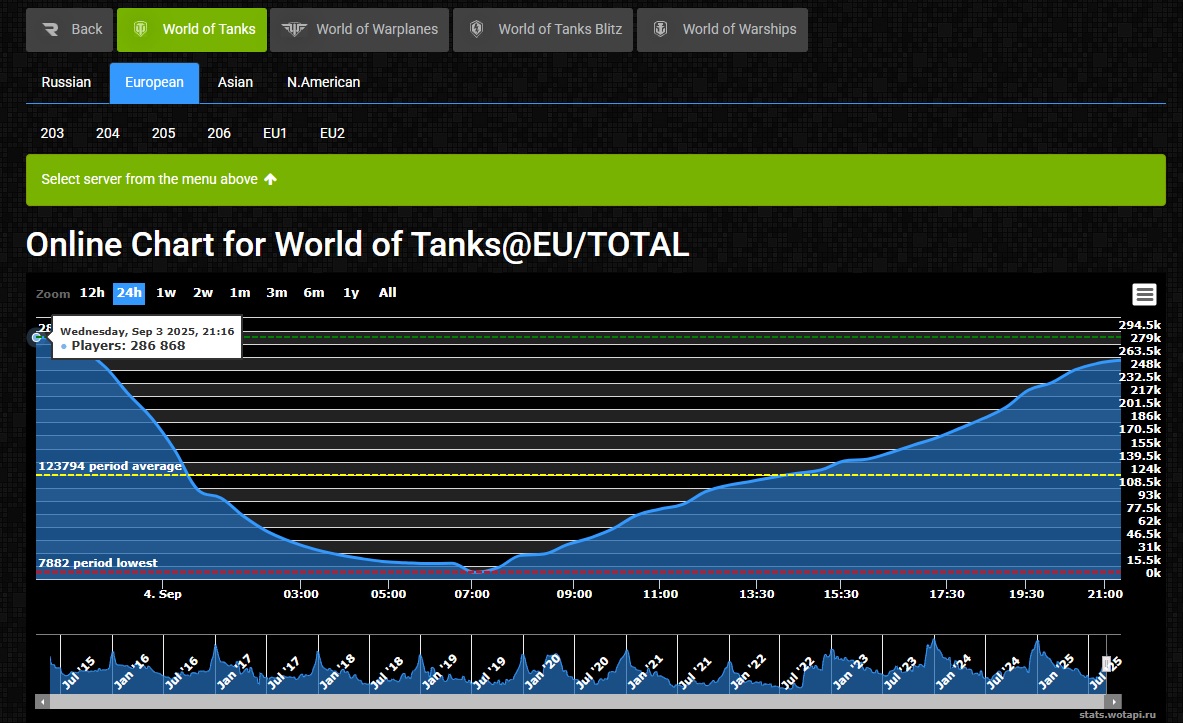
Task: Click the '19:30' x-axis label
Action: (1027, 594)
